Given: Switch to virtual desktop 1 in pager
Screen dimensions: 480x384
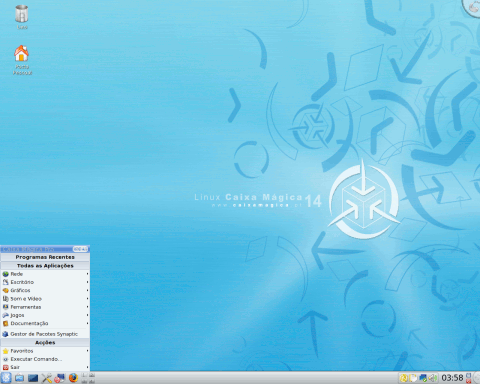Looking at the screenshot, I should [84, 375].
